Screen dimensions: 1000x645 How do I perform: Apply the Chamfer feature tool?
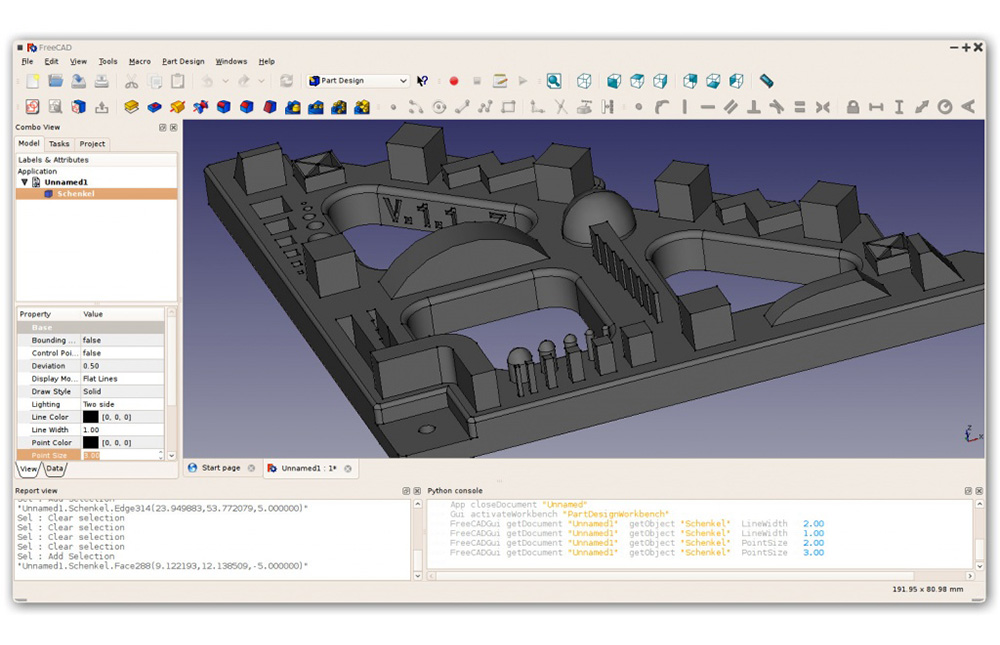pos(247,107)
